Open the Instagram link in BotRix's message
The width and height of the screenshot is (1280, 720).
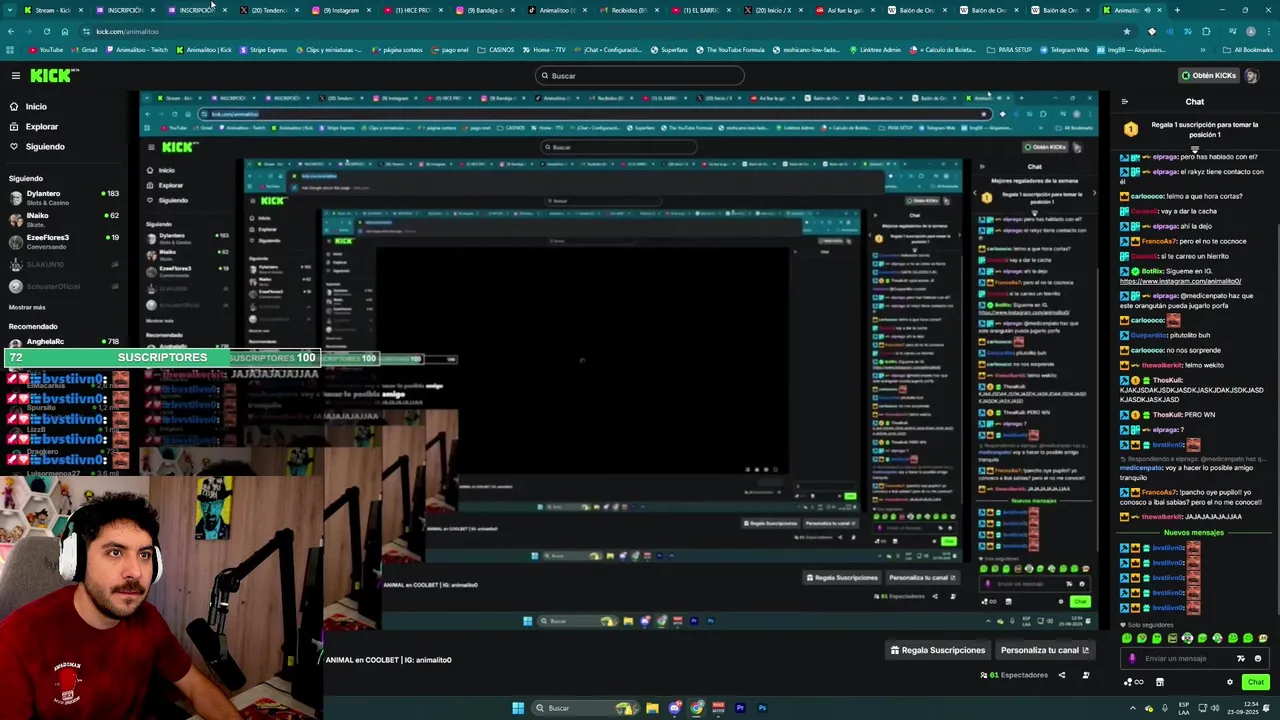click(x=1180, y=282)
